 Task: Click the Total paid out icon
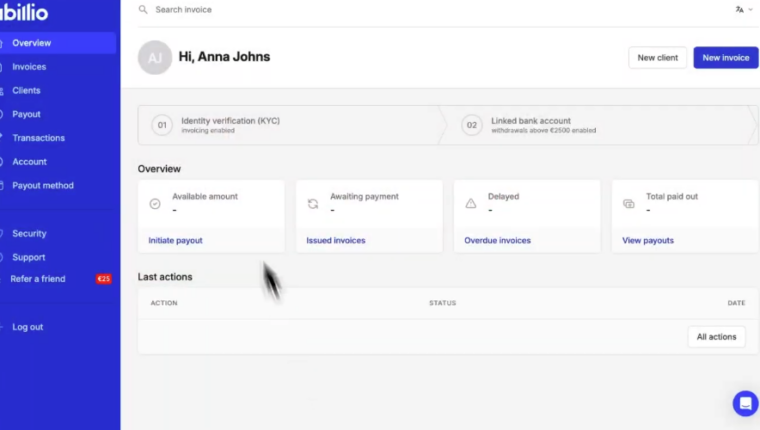point(629,204)
